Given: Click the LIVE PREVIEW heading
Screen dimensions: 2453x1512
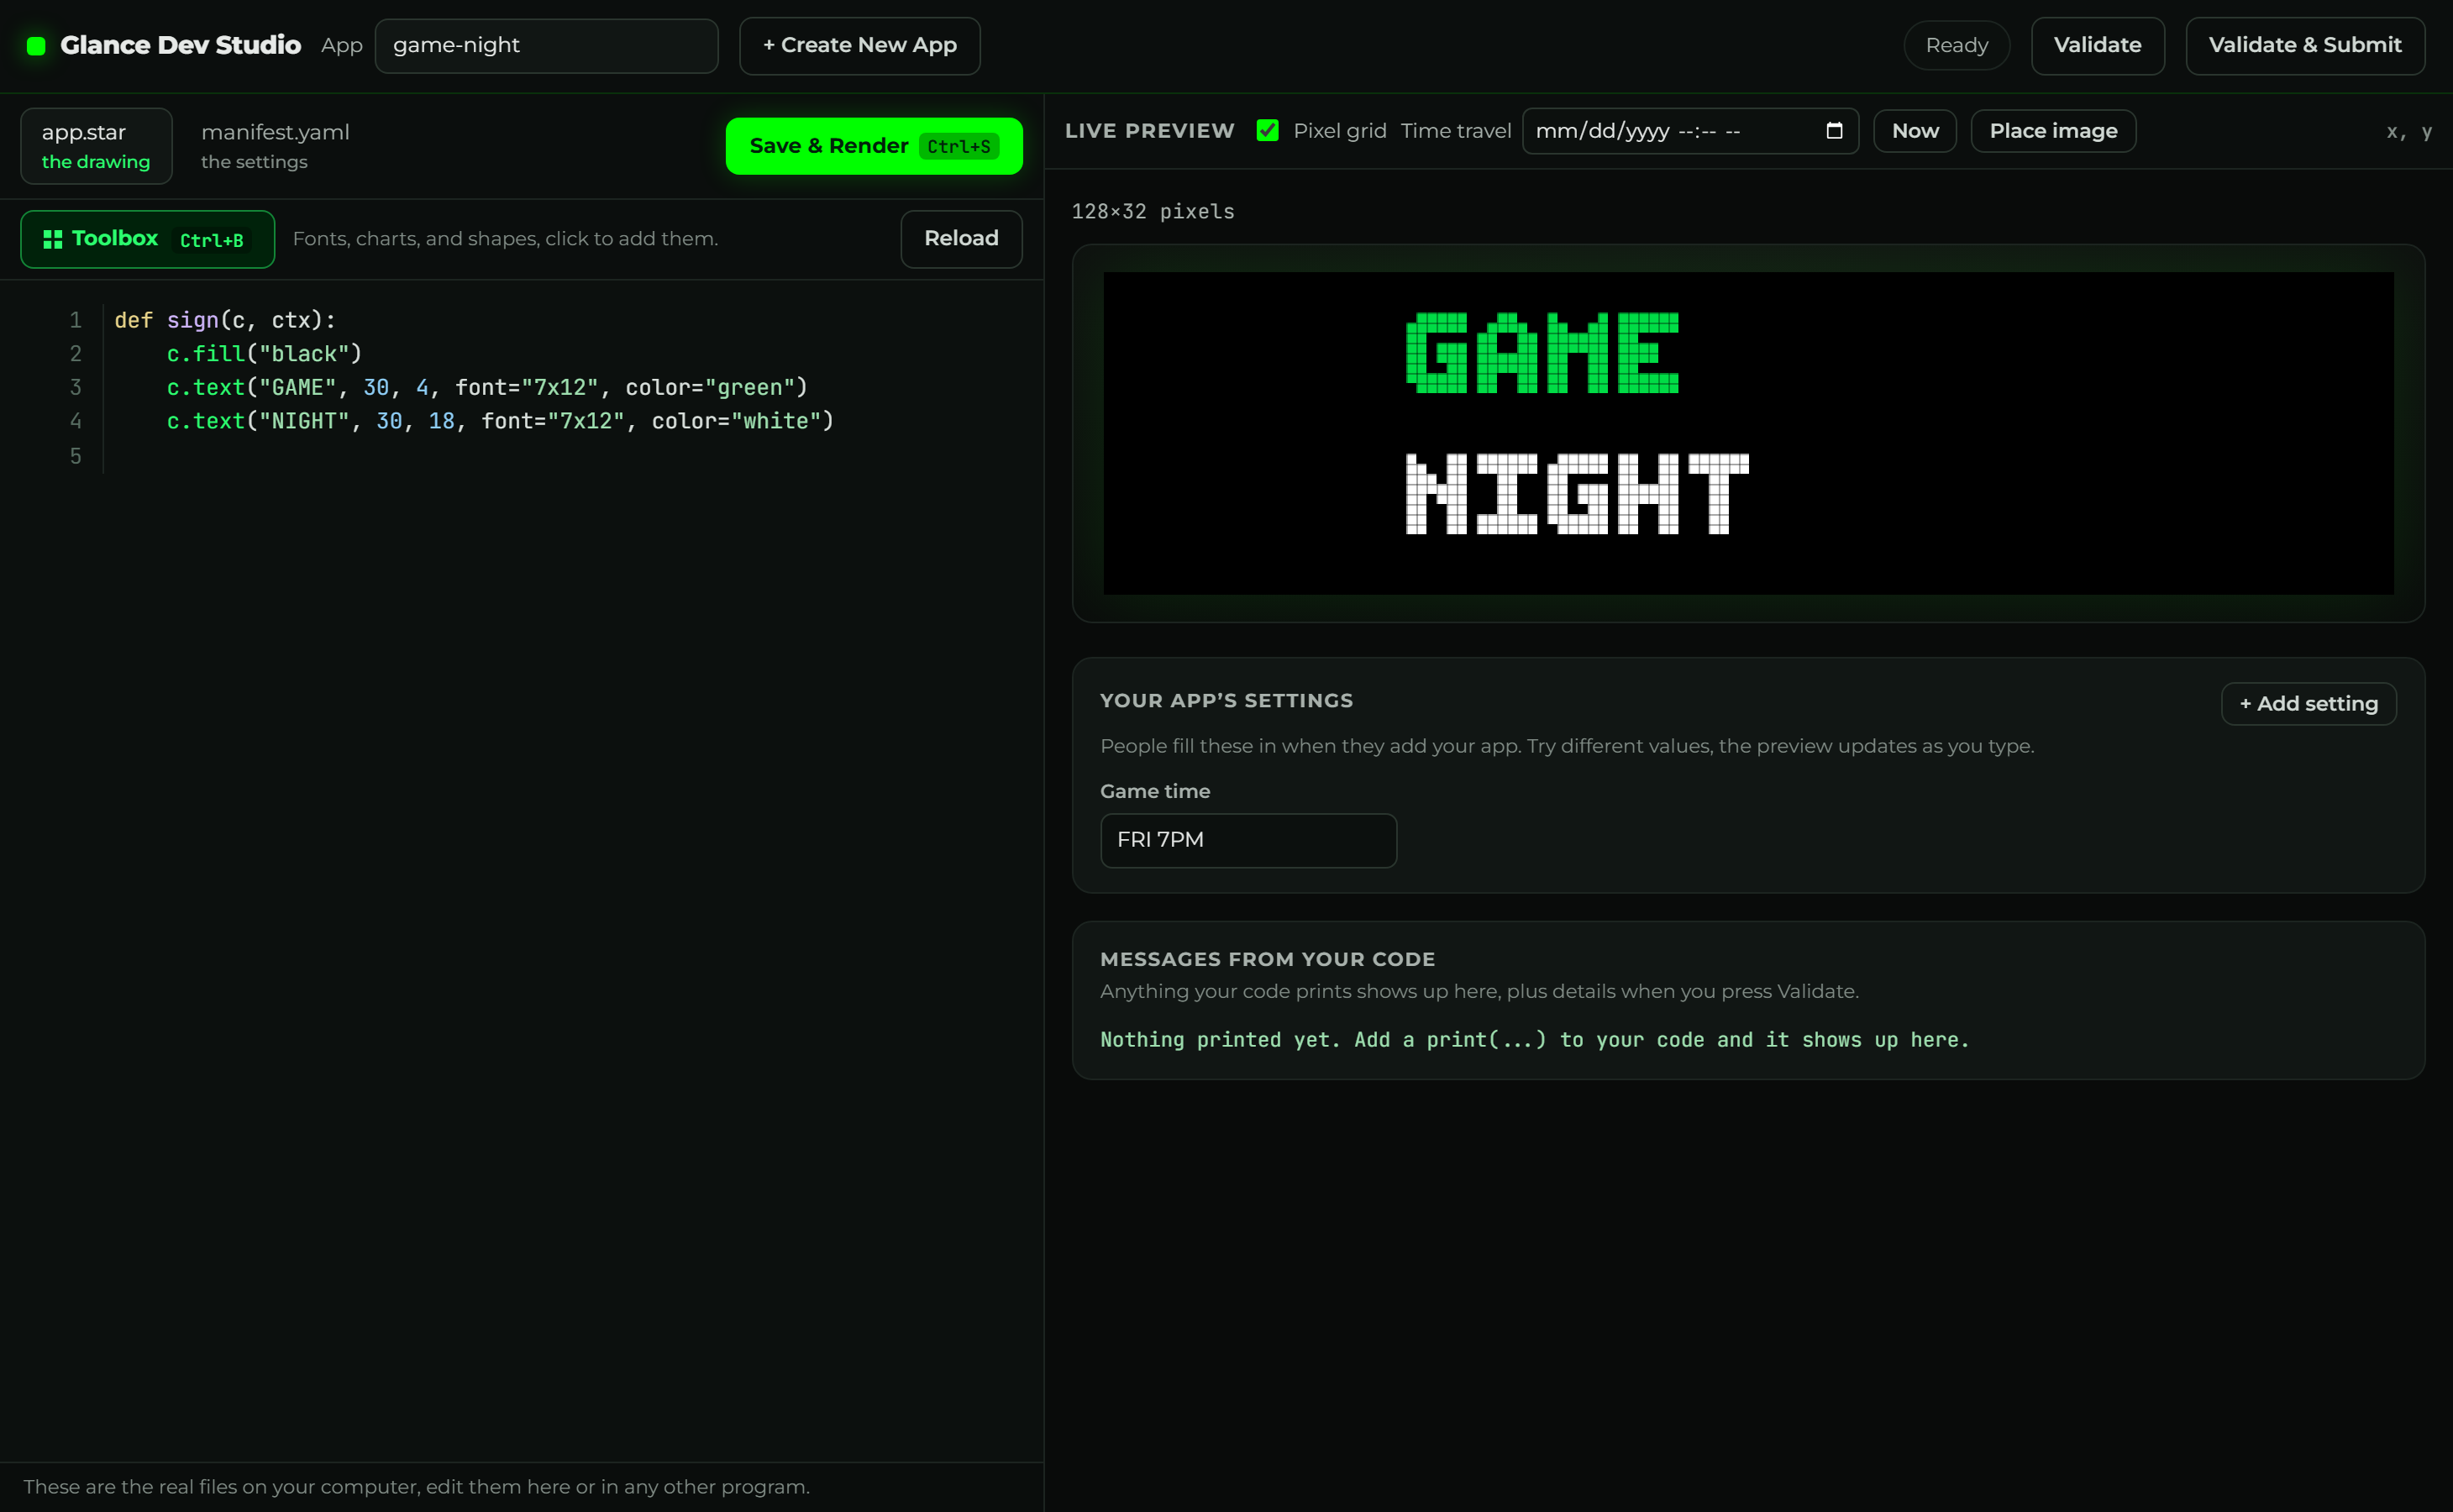Looking at the screenshot, I should coord(1149,131).
